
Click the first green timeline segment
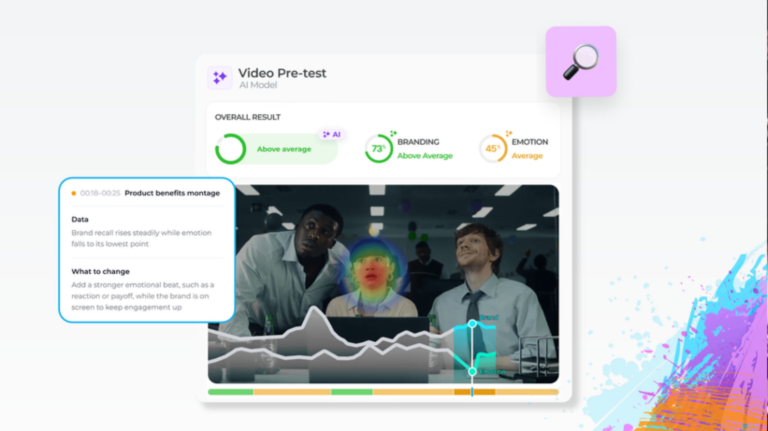(x=231, y=392)
